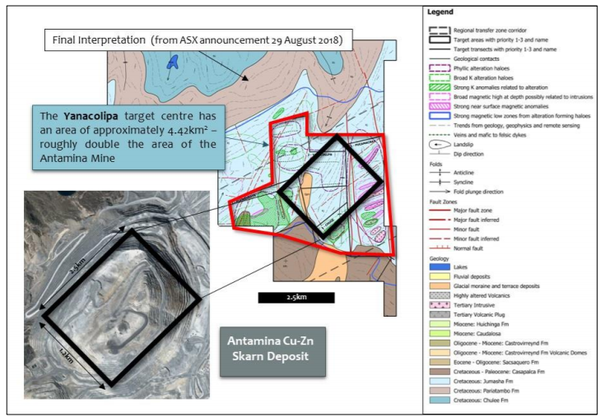Click the purple dashed Phyllic alteration haloes symbol
Viewport: 600px width, 417px height.
439,68
